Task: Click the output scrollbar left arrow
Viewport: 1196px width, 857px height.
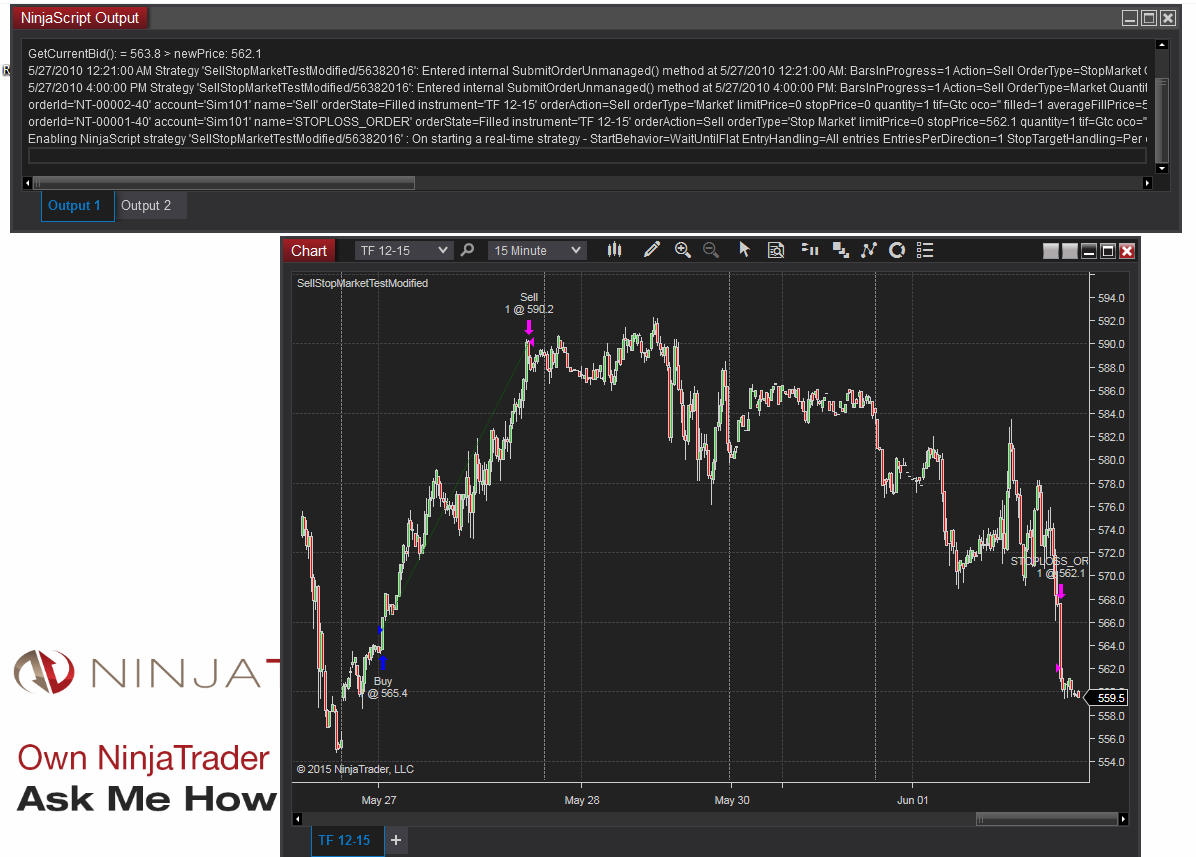Action: click(x=27, y=183)
